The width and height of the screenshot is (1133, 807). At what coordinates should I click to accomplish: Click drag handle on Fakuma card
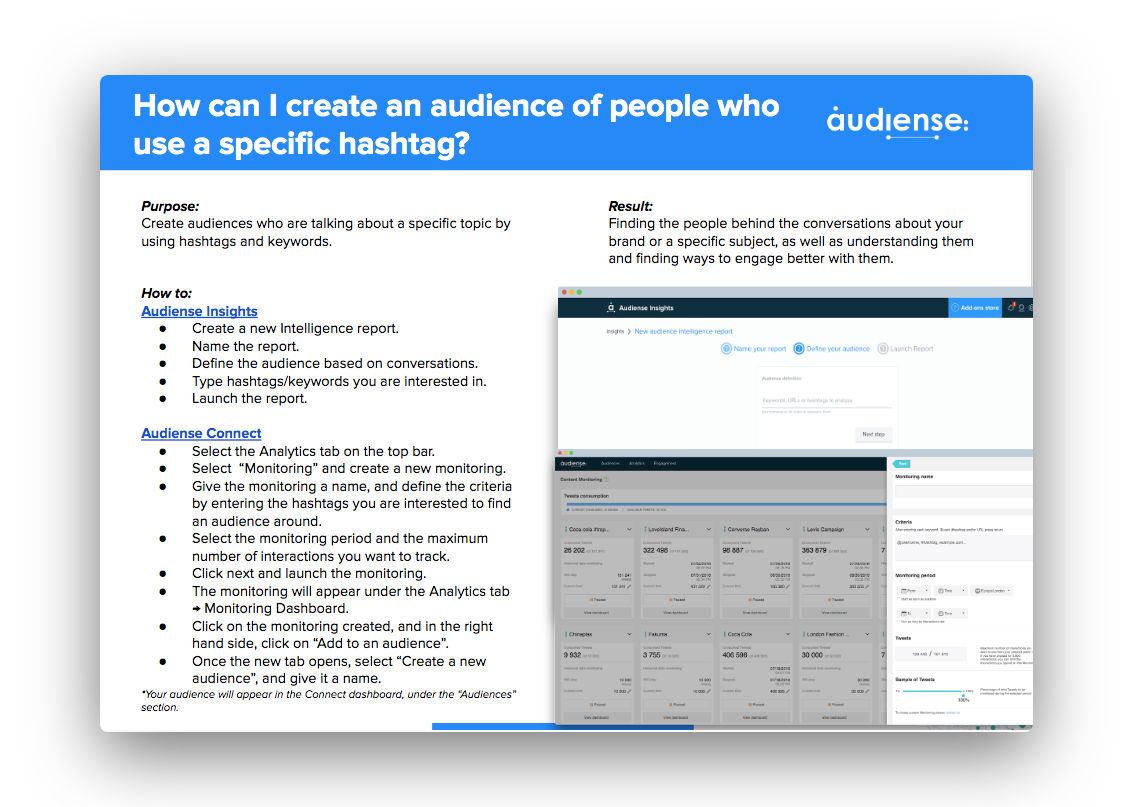(x=645, y=634)
